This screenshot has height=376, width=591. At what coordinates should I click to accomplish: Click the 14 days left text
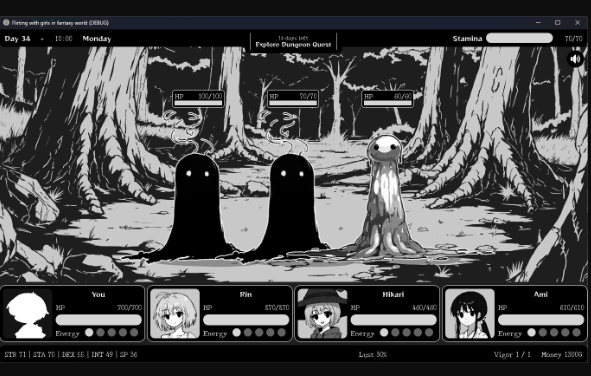point(293,38)
